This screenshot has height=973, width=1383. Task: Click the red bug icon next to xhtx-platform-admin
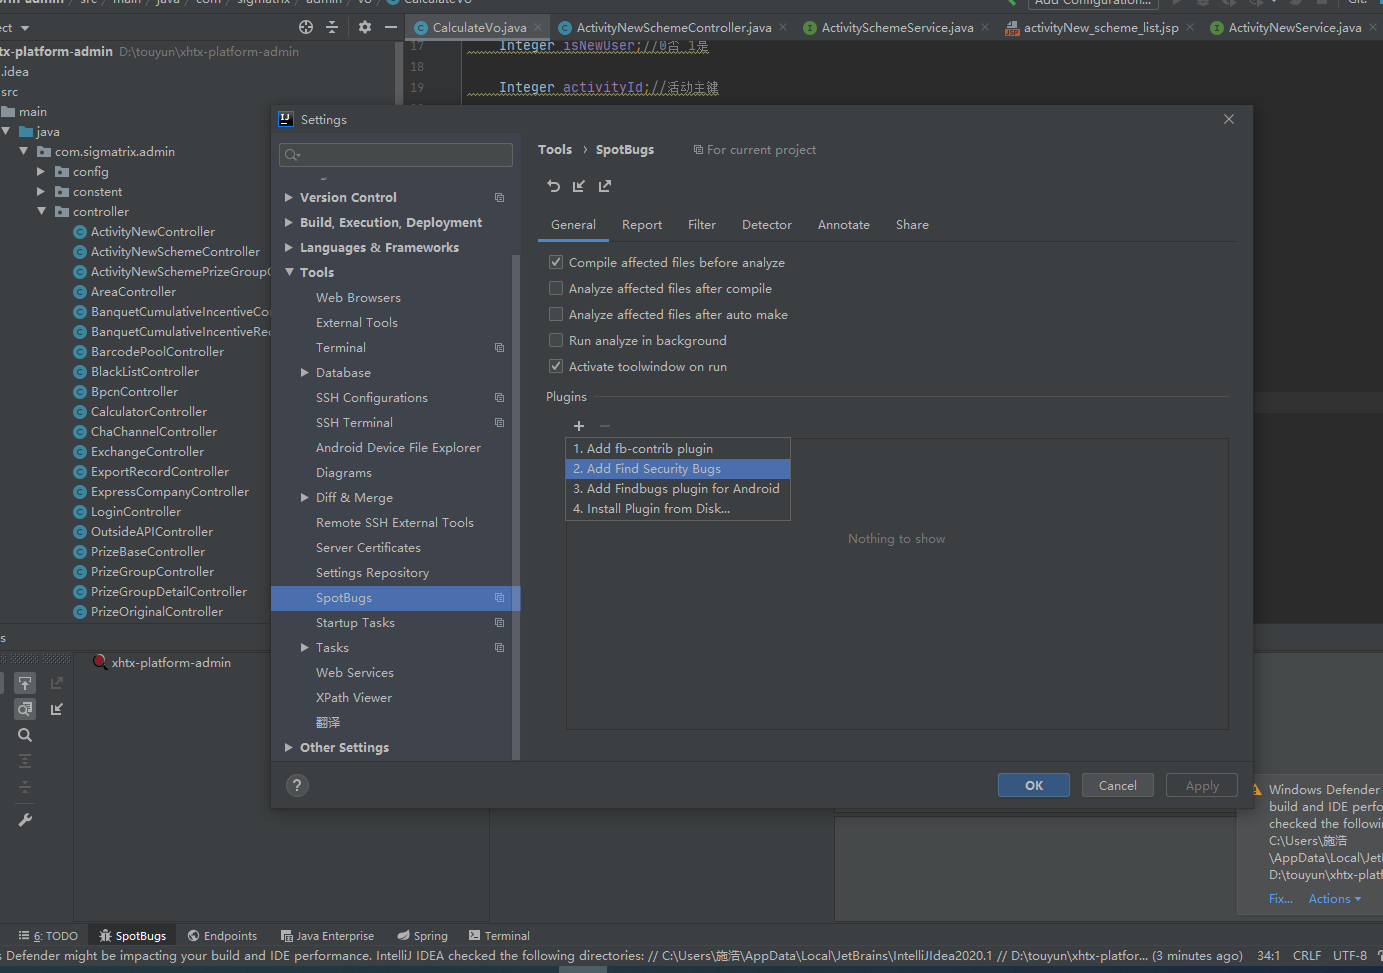[100, 662]
